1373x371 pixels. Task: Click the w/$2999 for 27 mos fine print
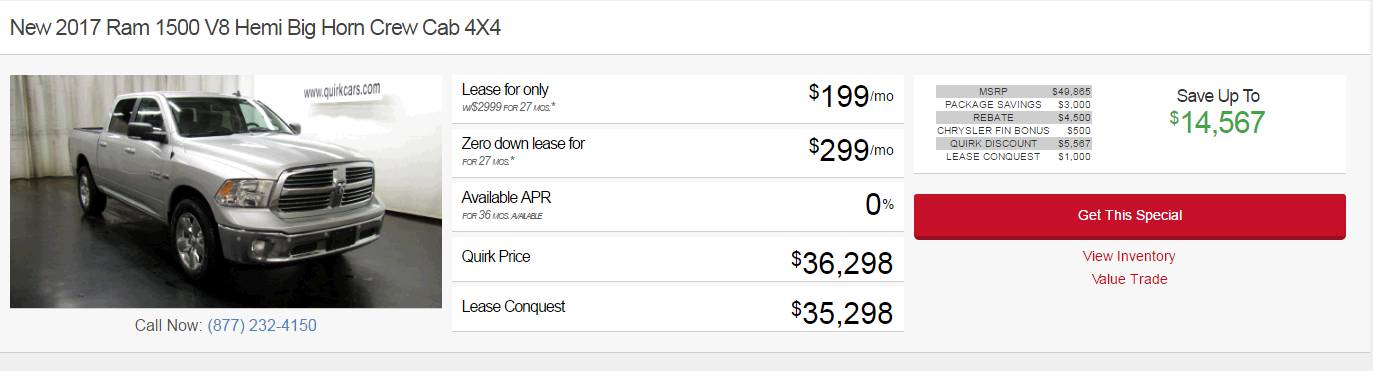click(x=509, y=107)
